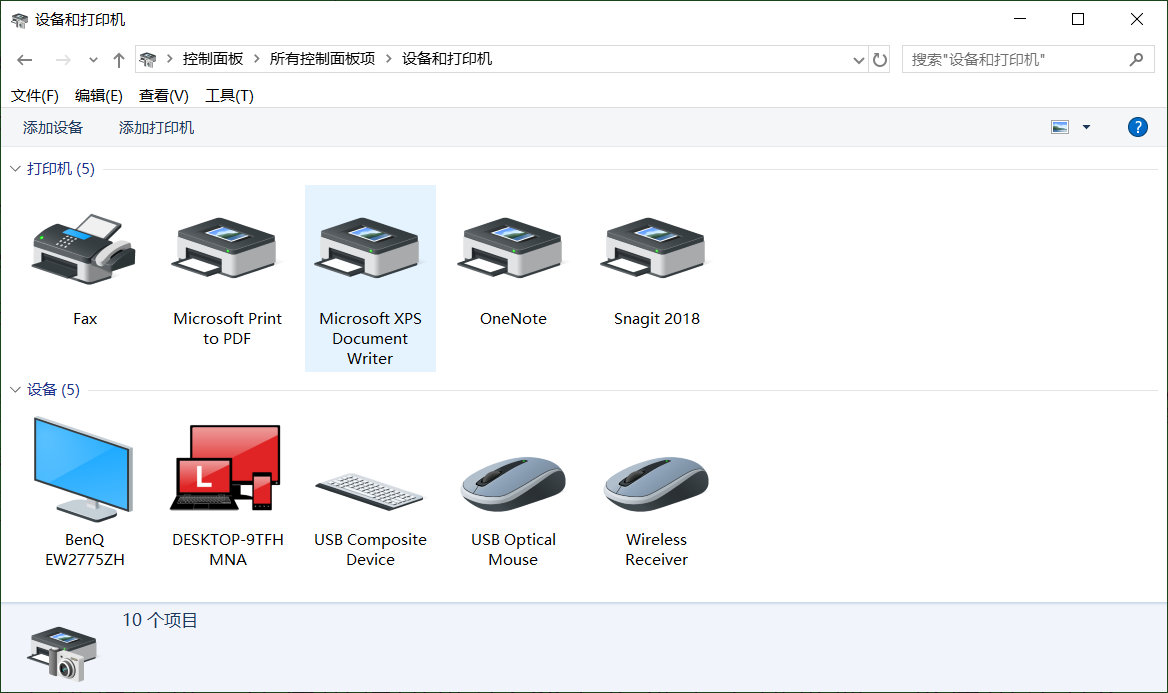Navigate to 控制面板 via breadcrumb
This screenshot has height=693, width=1168.
tap(212, 59)
